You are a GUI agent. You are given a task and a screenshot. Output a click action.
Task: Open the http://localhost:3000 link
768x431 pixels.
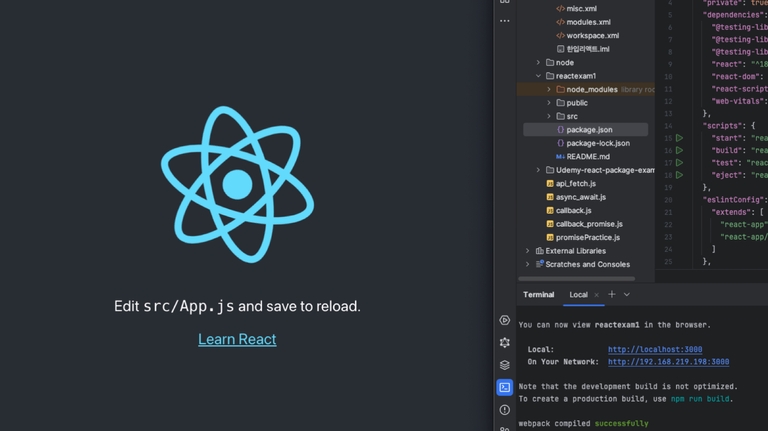pyautogui.click(x=655, y=349)
